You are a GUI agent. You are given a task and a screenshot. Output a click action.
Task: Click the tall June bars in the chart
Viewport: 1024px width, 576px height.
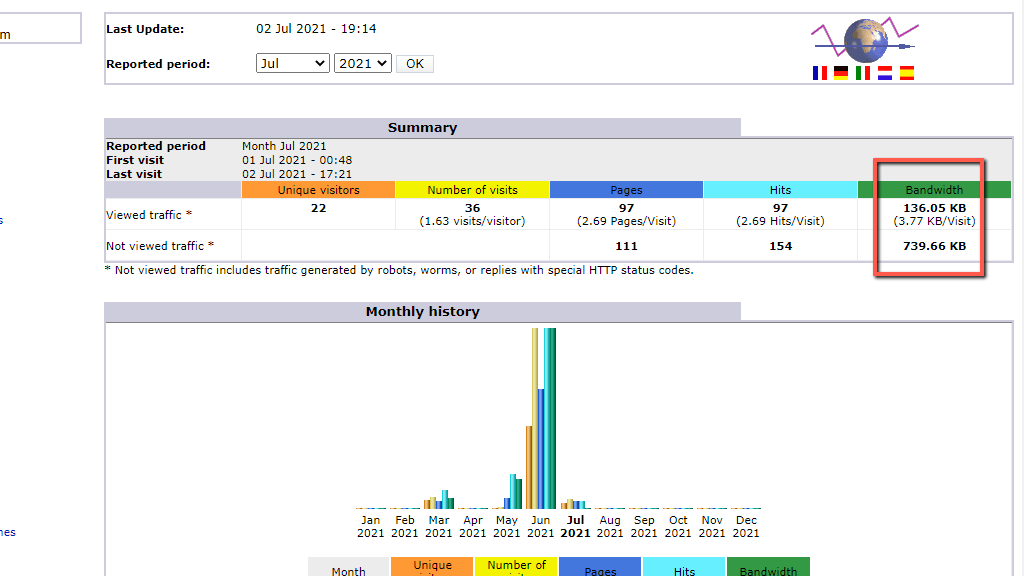542,420
